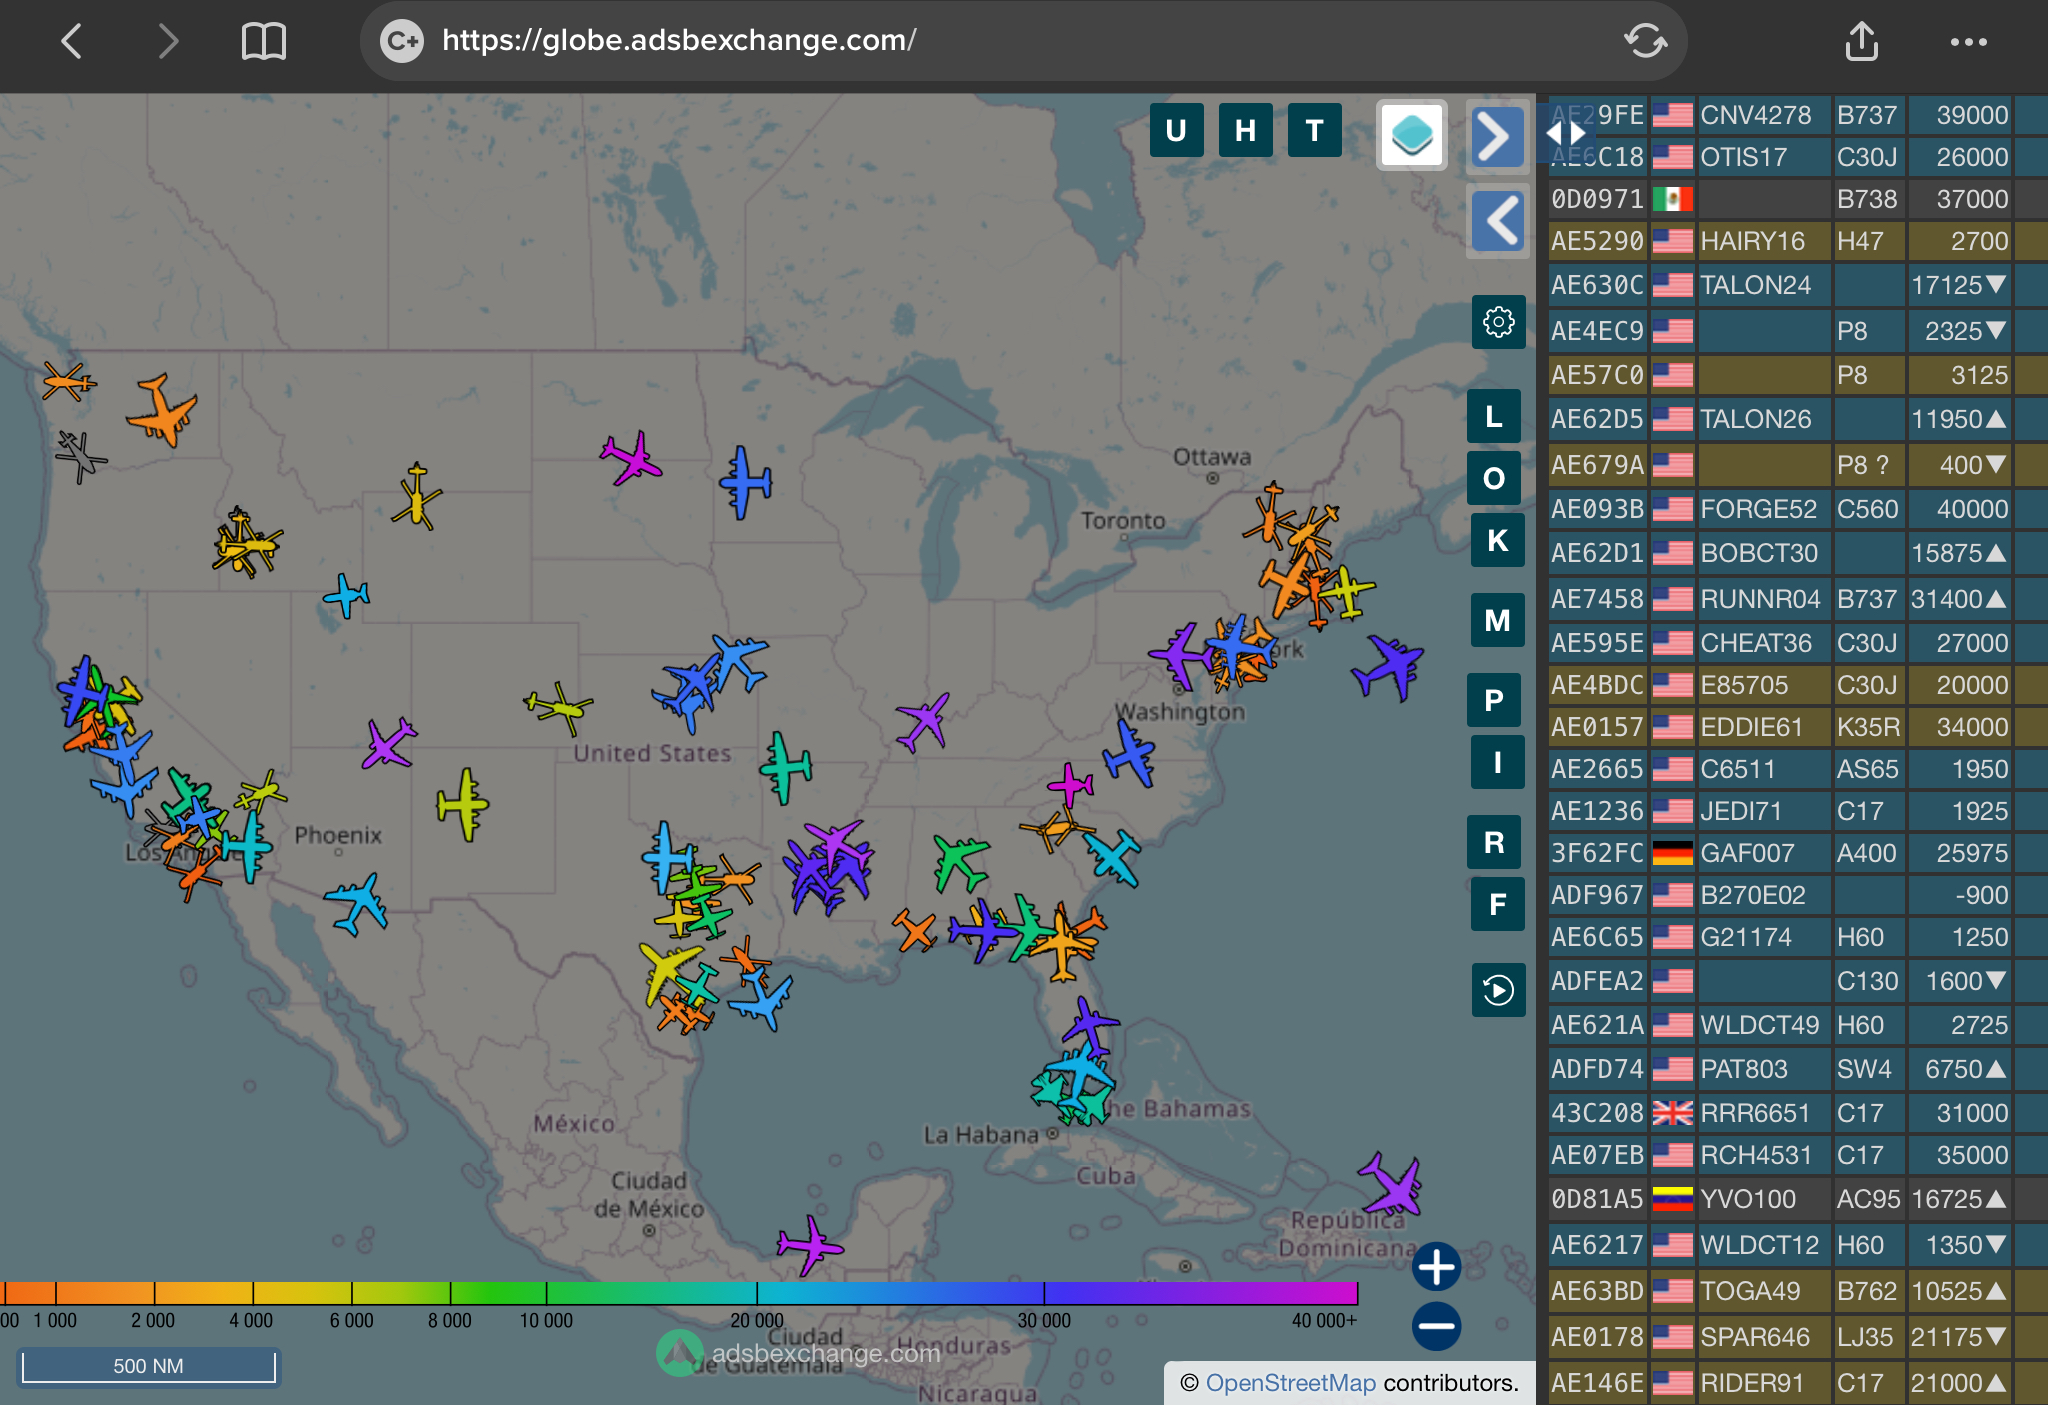2048x1405 pixels.
Task: Select aircraft row TOGA49
Action: click(x=1797, y=1291)
